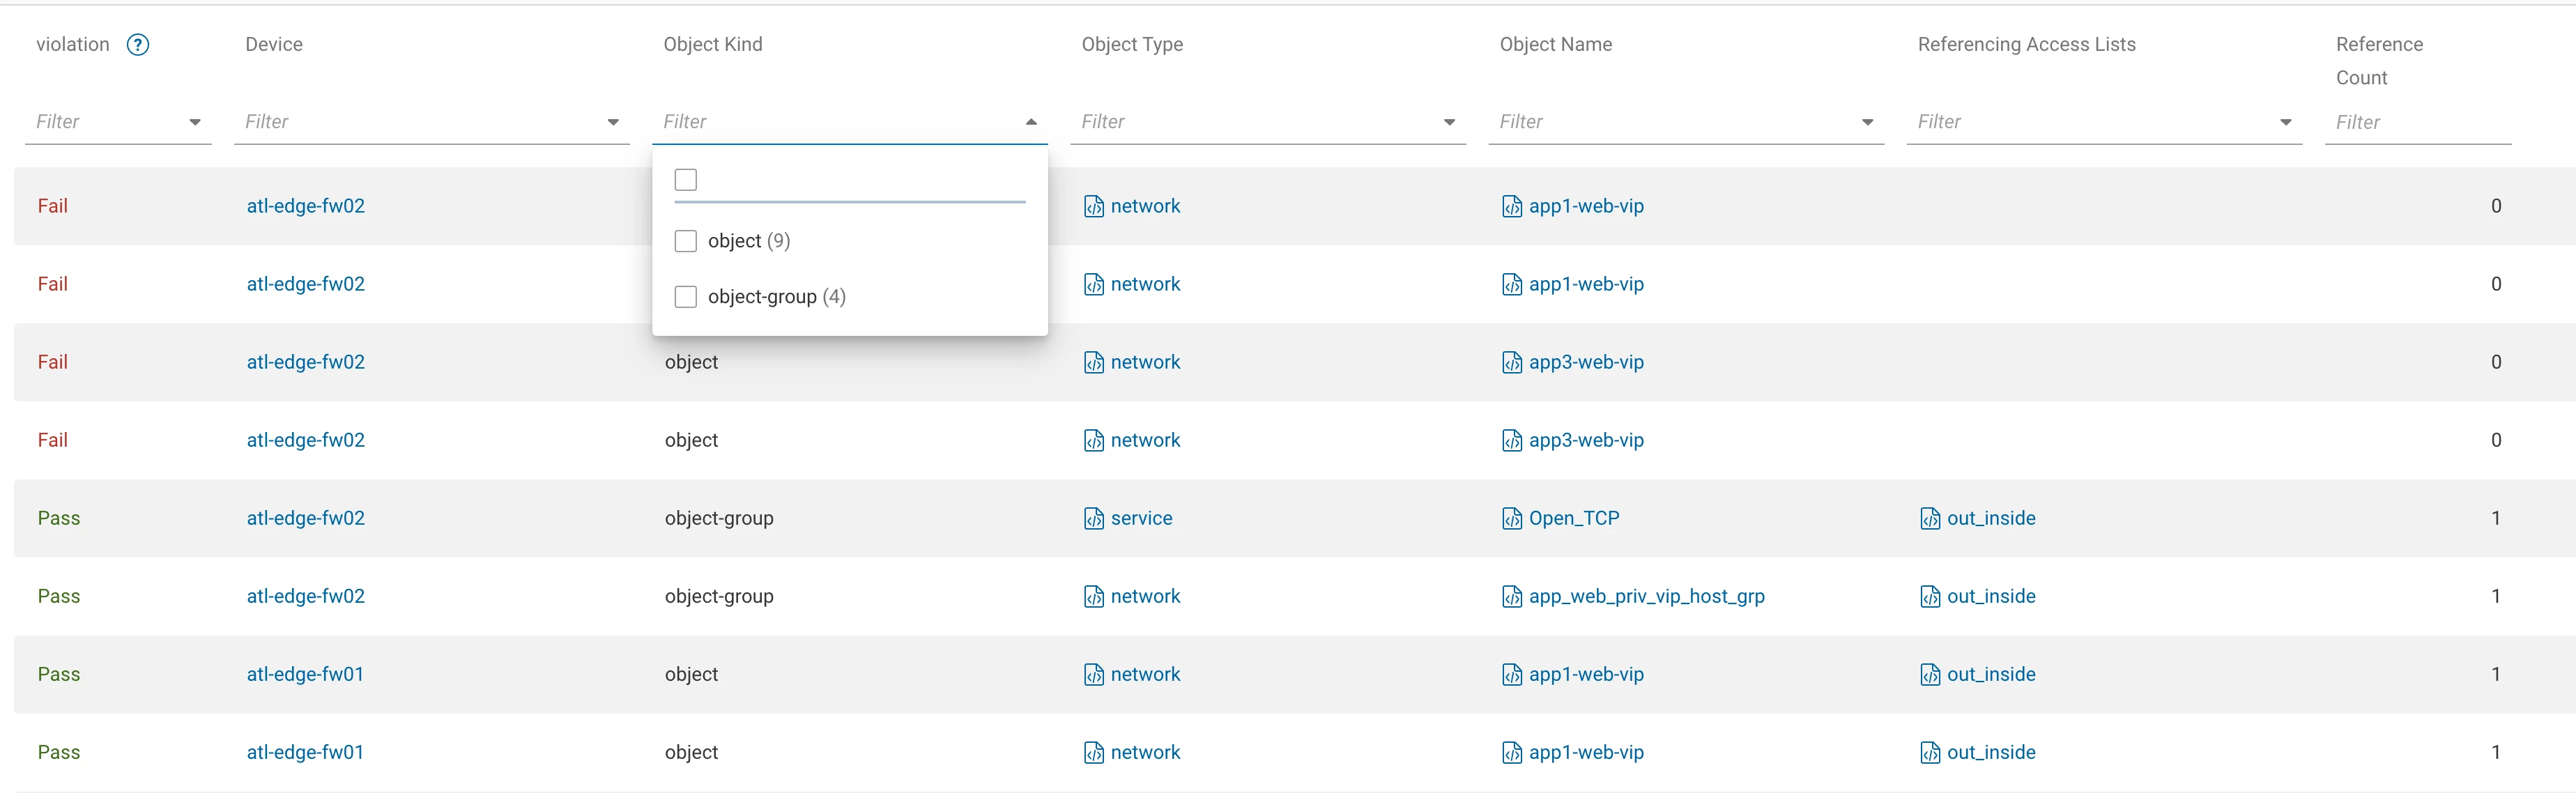Expand the Referencing Access Lists filter dropdown
The width and height of the screenshot is (2576, 793).
(2285, 122)
